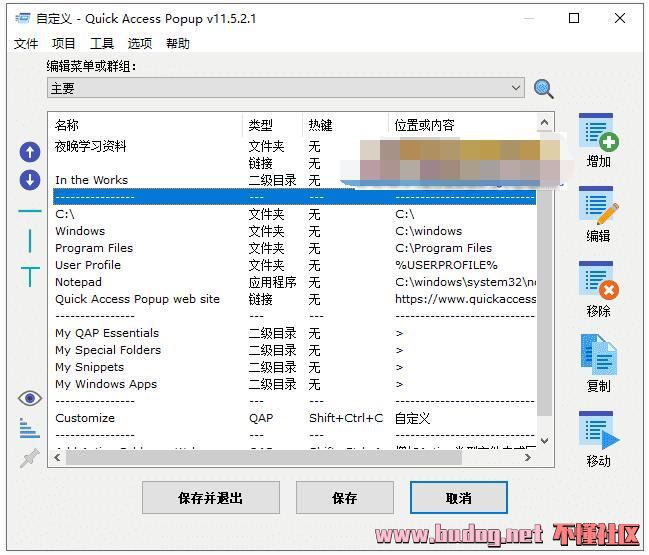The height and width of the screenshot is (555, 649).
Task: Expand the 主要 menu dropdown
Action: click(x=516, y=89)
